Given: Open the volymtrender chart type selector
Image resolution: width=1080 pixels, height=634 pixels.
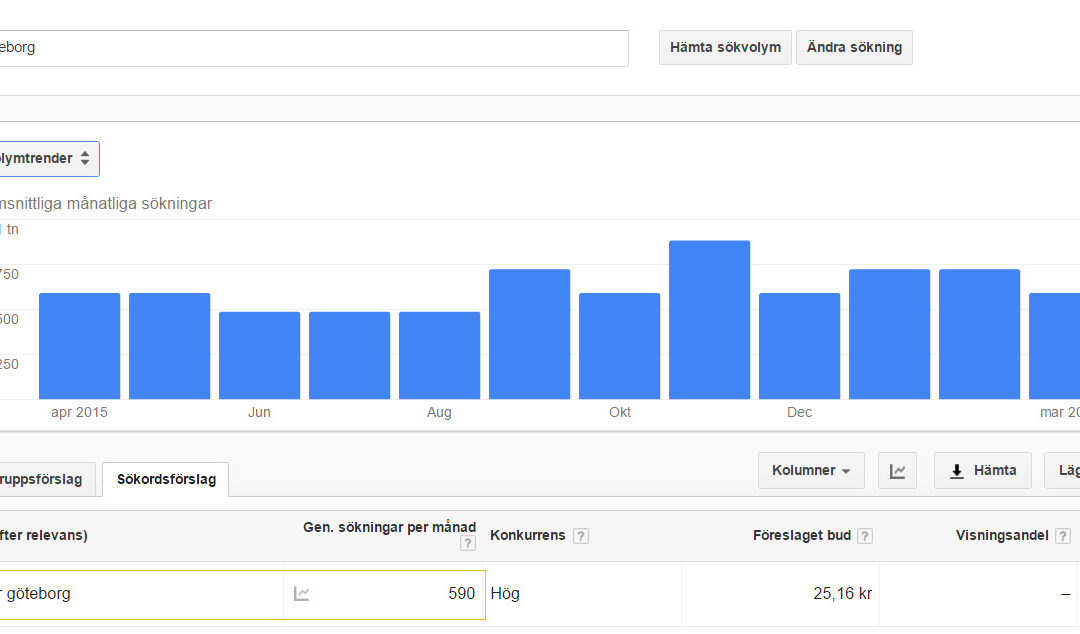Looking at the screenshot, I should click(x=47, y=159).
